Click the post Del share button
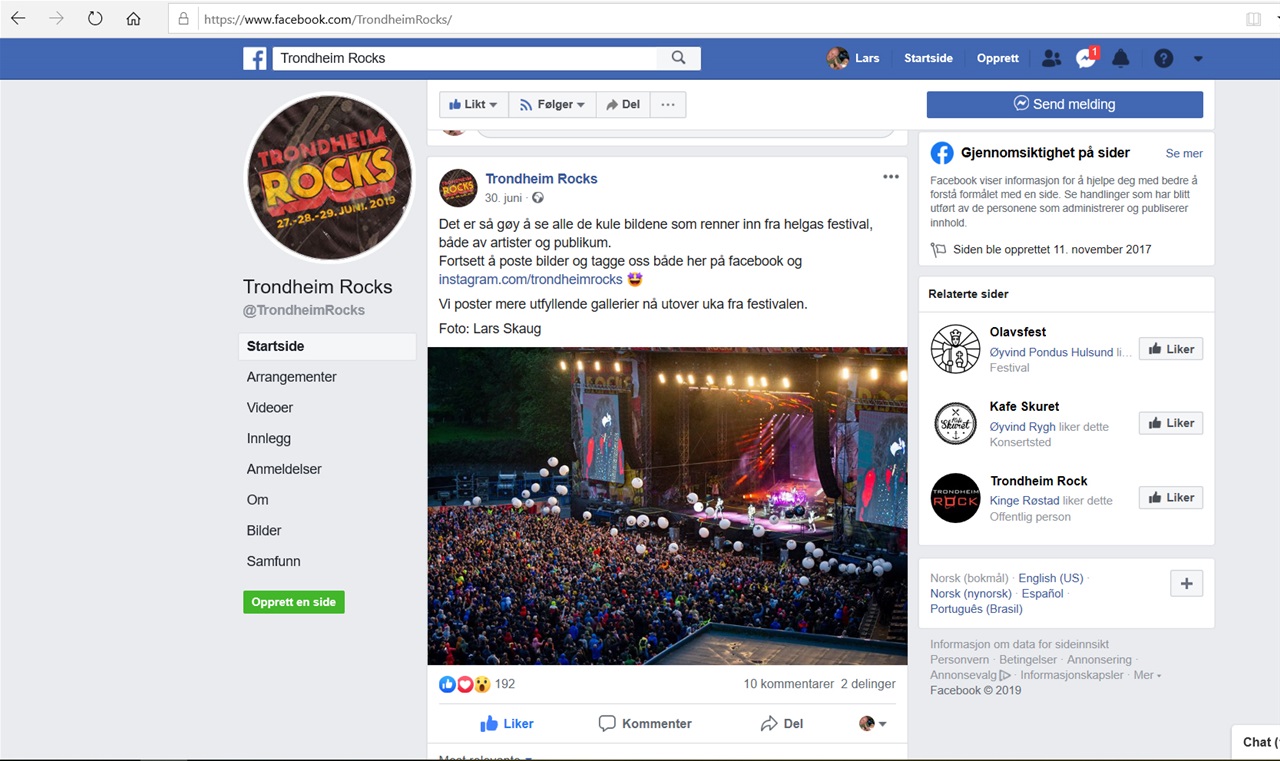 point(782,723)
